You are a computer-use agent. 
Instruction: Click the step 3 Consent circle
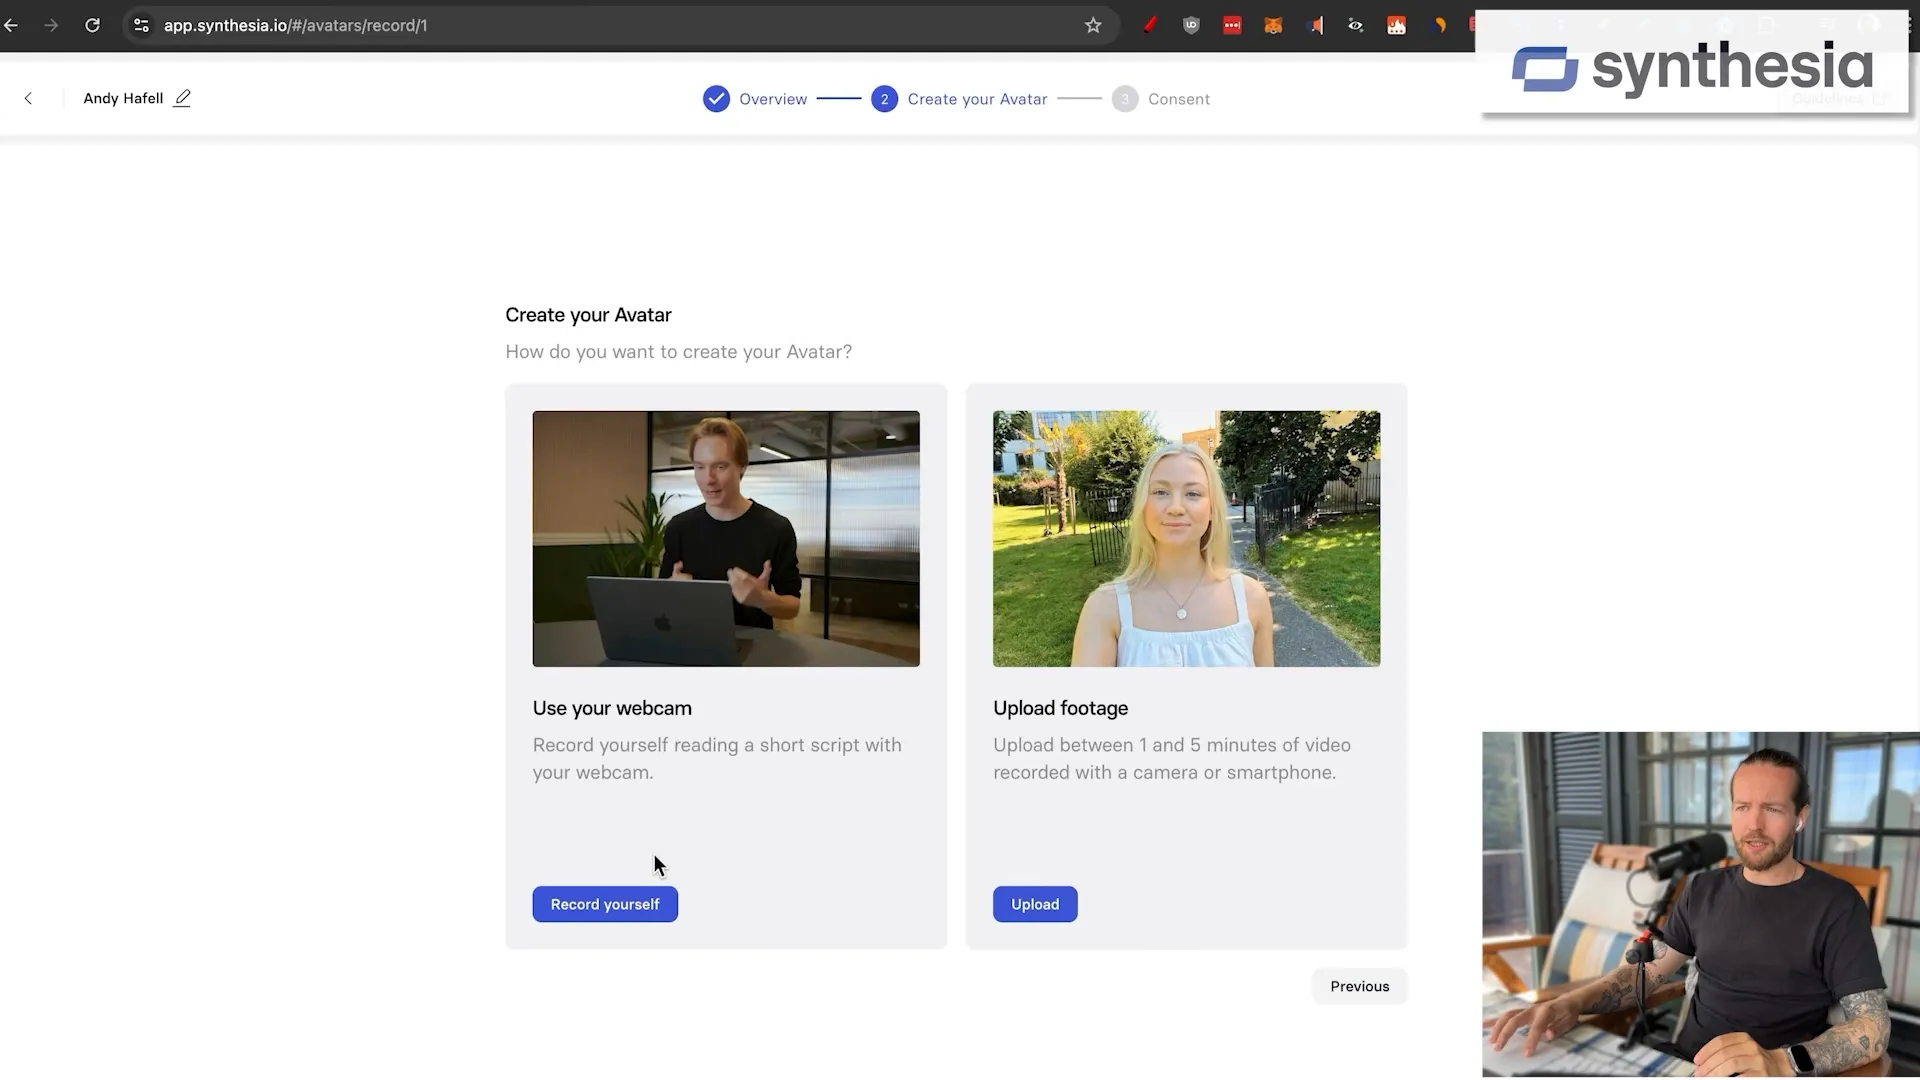tap(1125, 99)
